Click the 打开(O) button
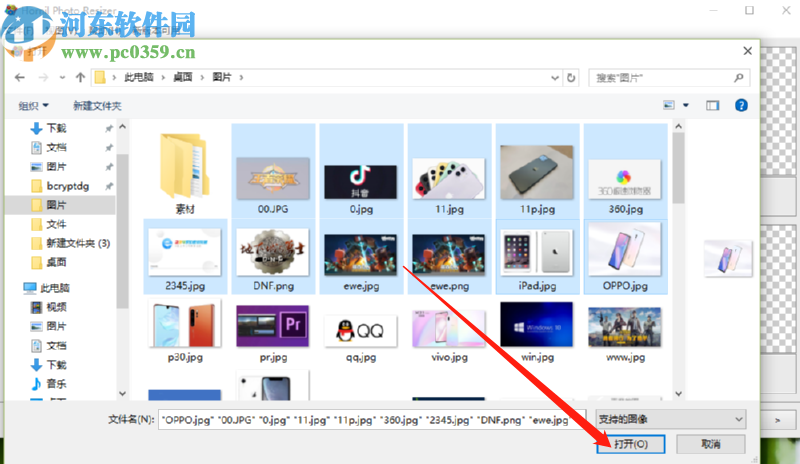The height and width of the screenshot is (464, 800). tap(631, 444)
